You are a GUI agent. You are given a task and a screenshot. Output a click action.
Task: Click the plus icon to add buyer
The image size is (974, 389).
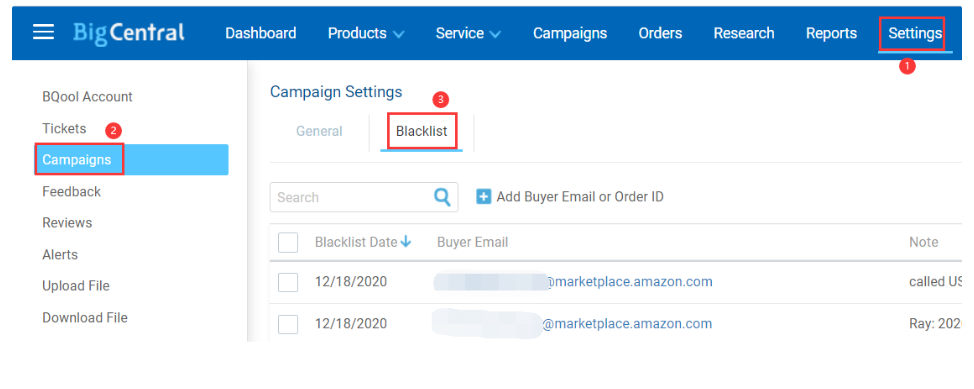coord(484,197)
